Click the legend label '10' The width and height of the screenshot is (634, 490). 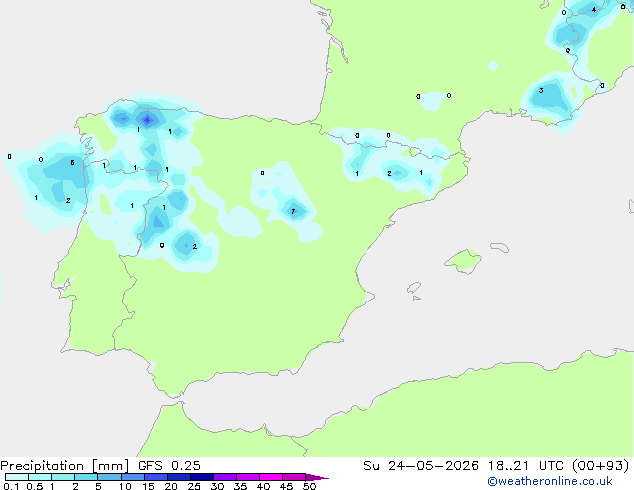[x=125, y=486]
